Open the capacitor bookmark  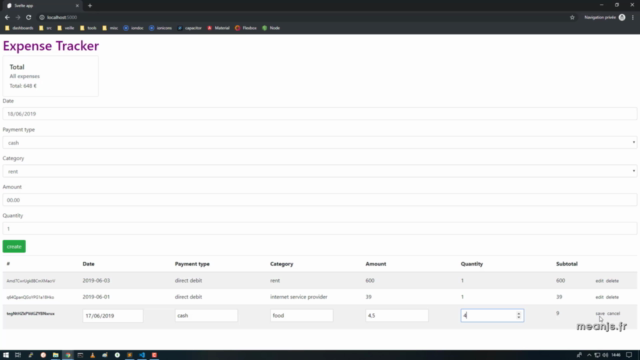(x=189, y=28)
